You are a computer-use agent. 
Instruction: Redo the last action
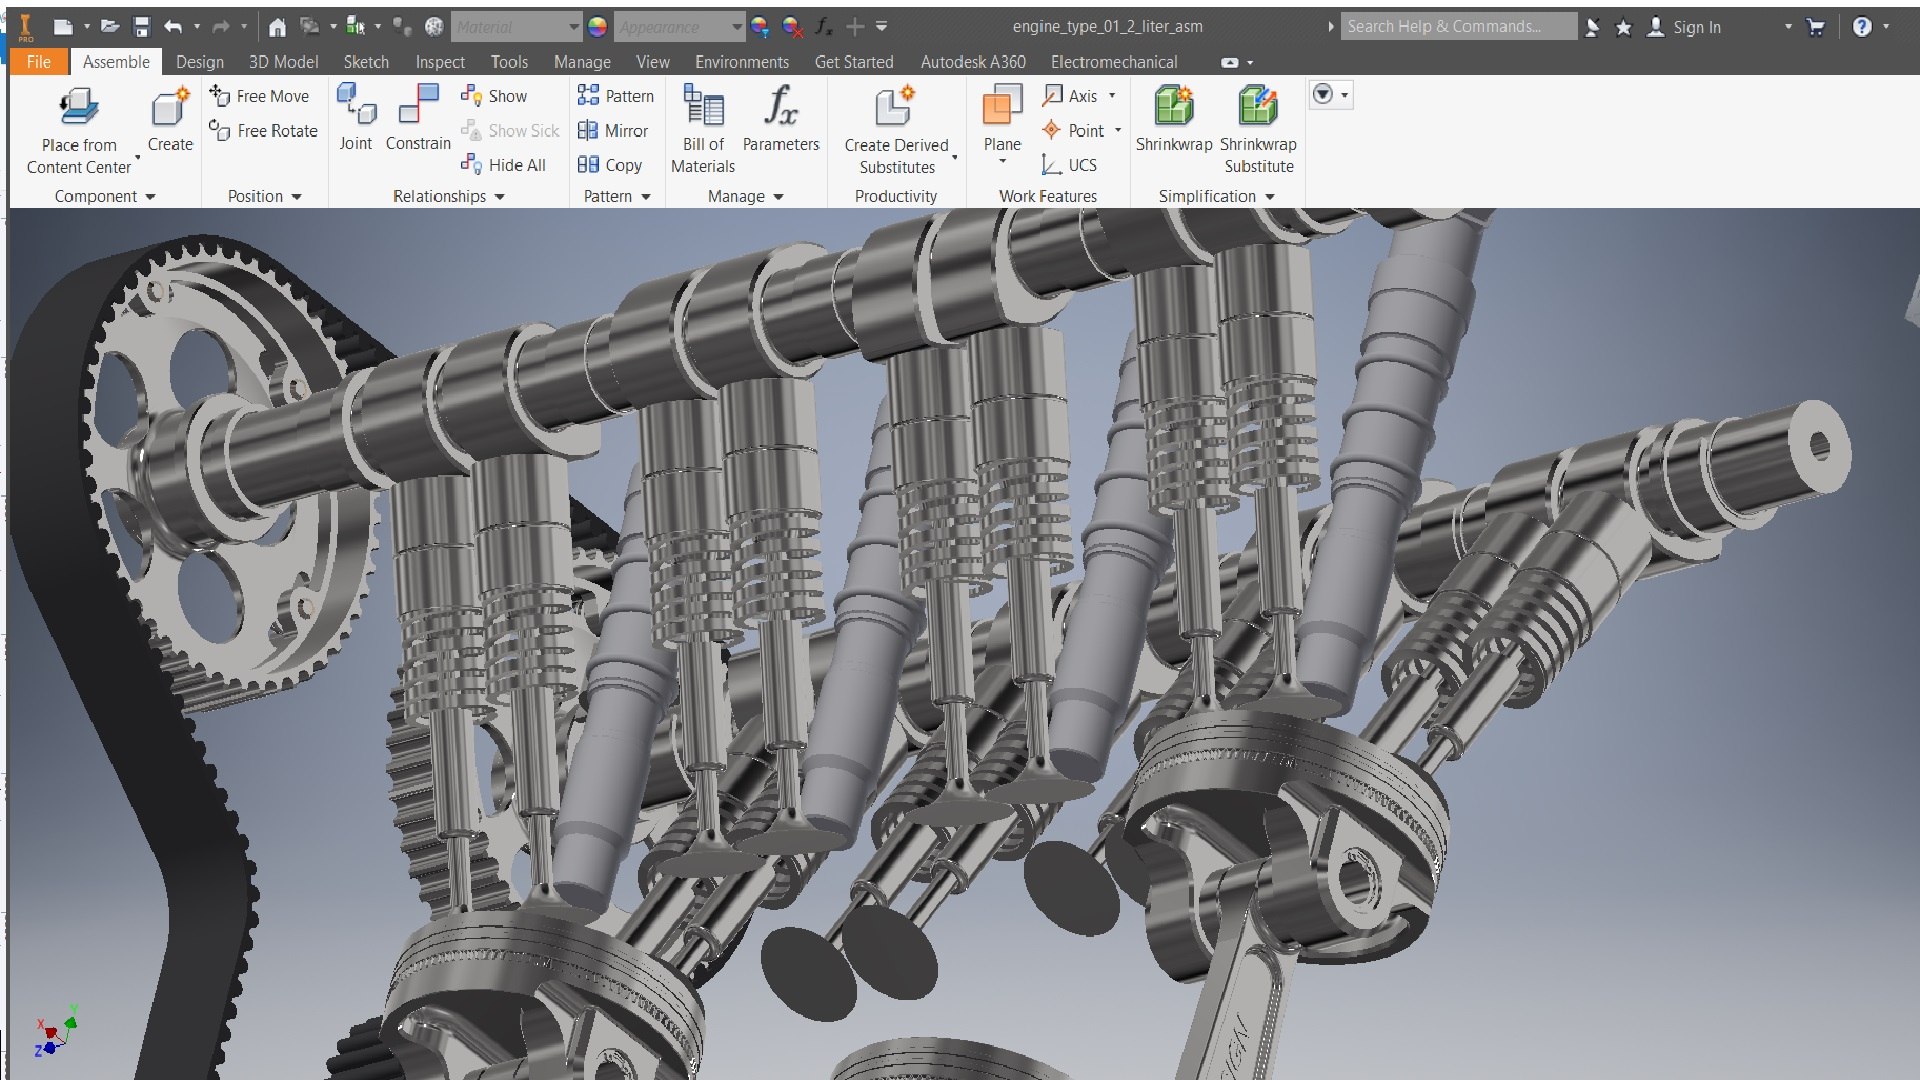coord(221,27)
